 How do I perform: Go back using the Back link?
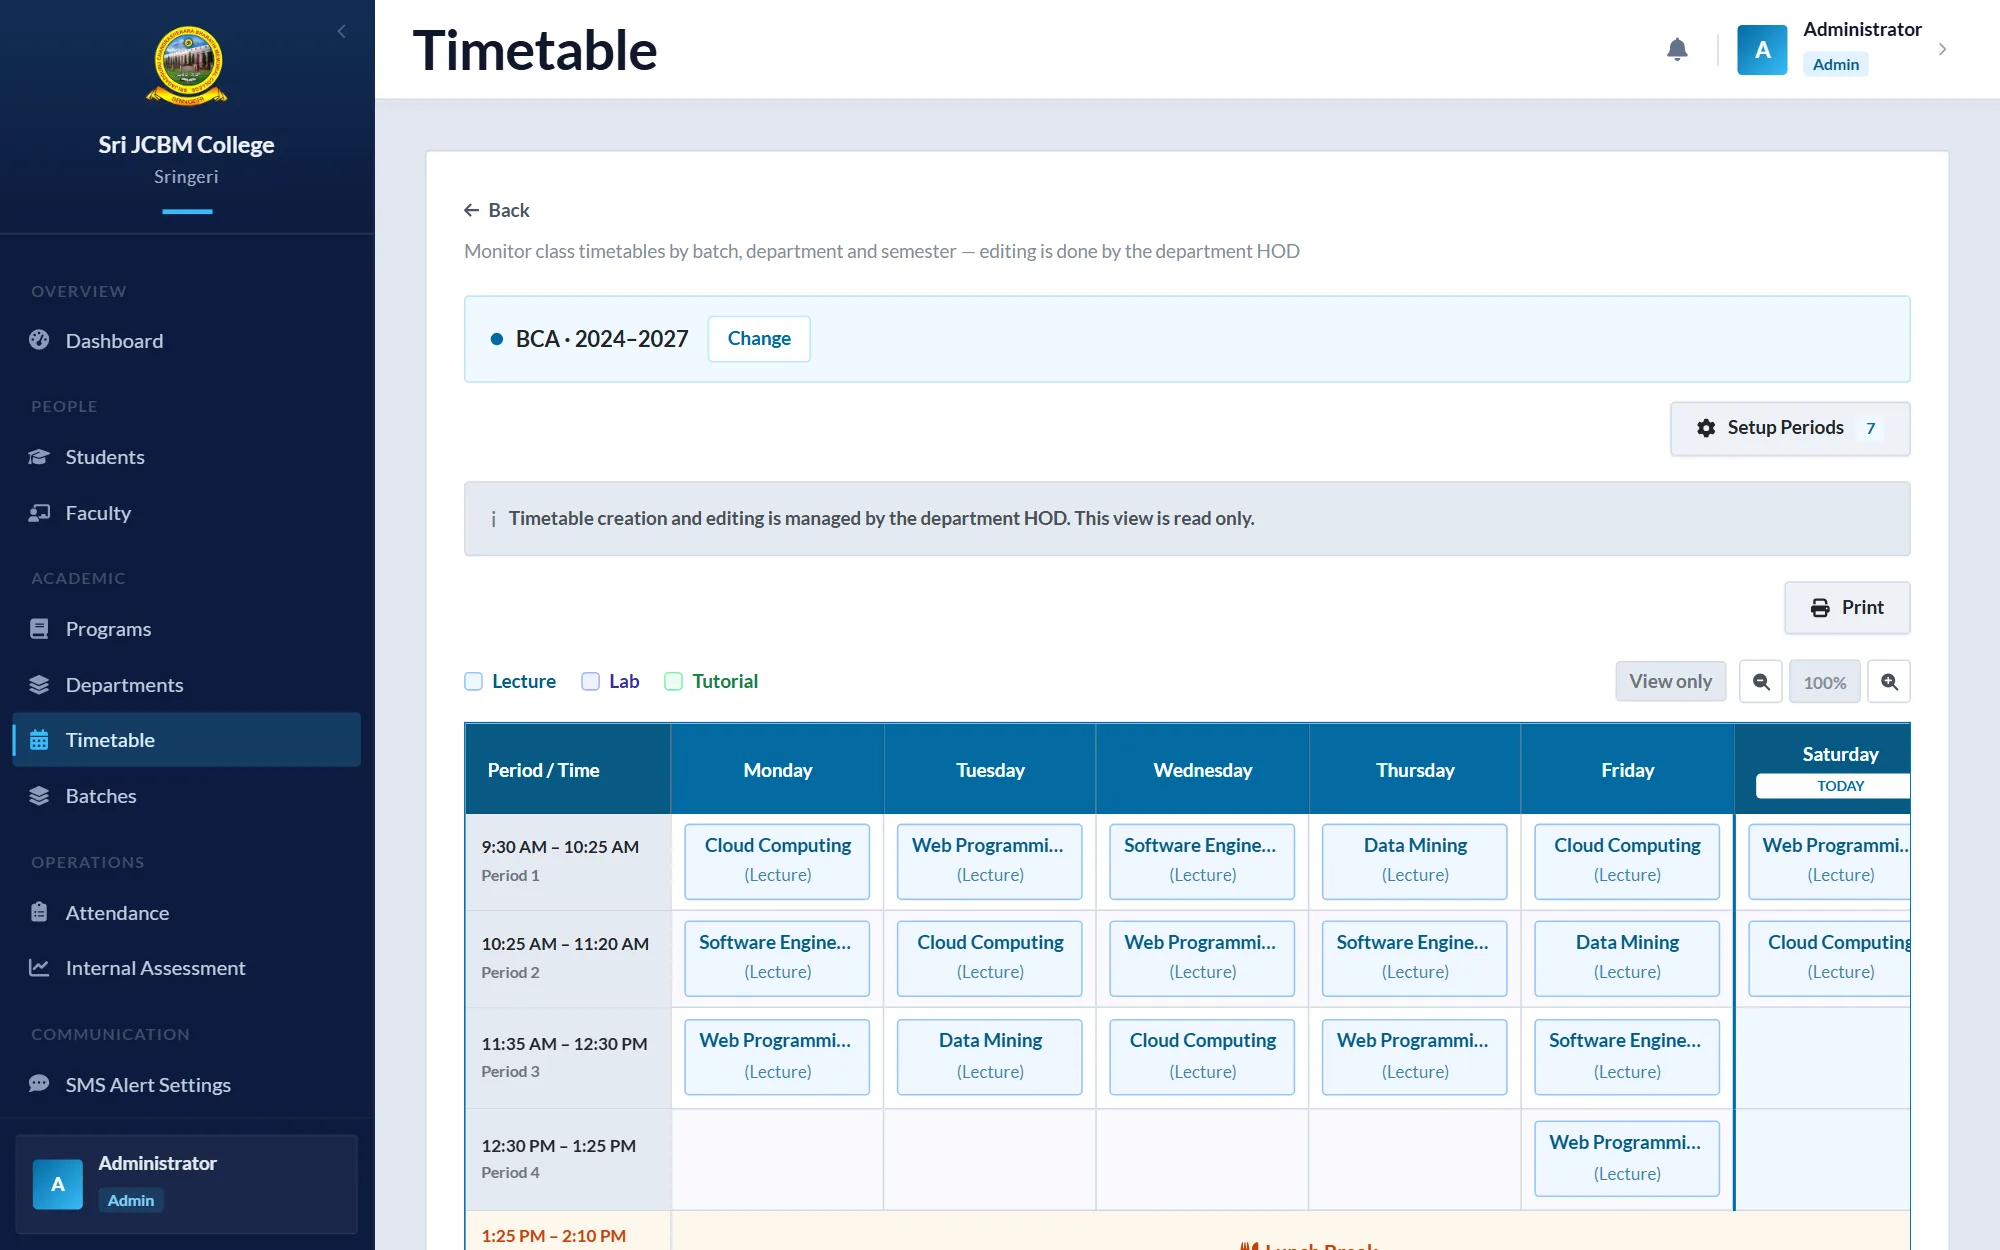click(x=497, y=210)
